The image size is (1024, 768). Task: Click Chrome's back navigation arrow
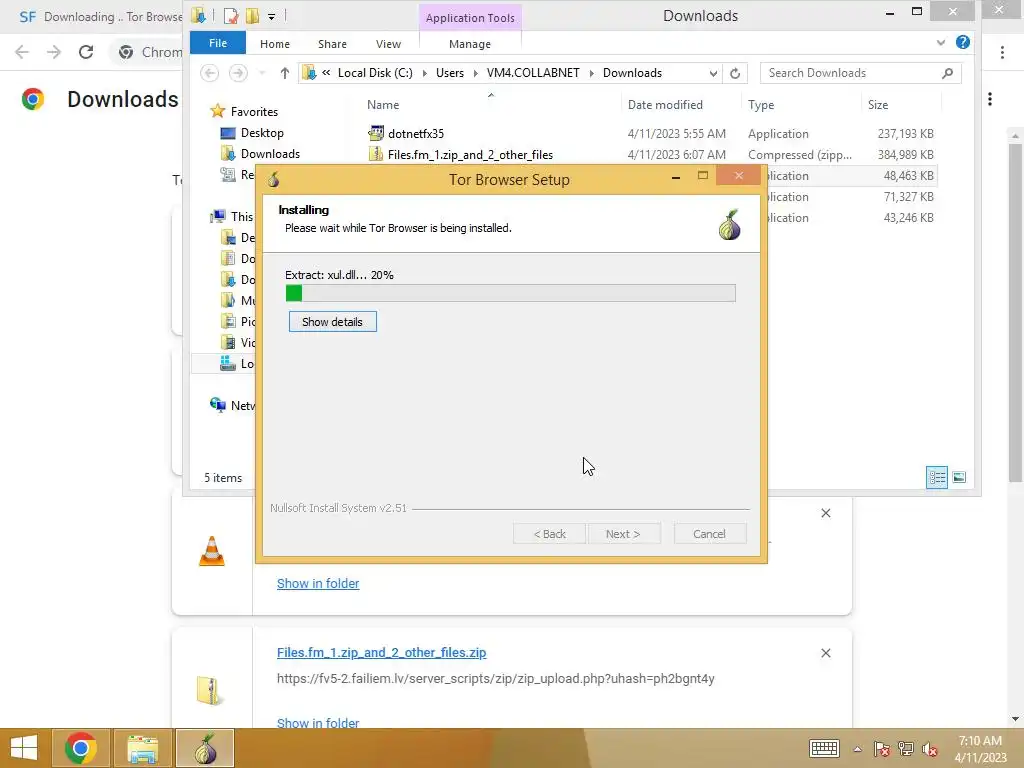[22, 52]
